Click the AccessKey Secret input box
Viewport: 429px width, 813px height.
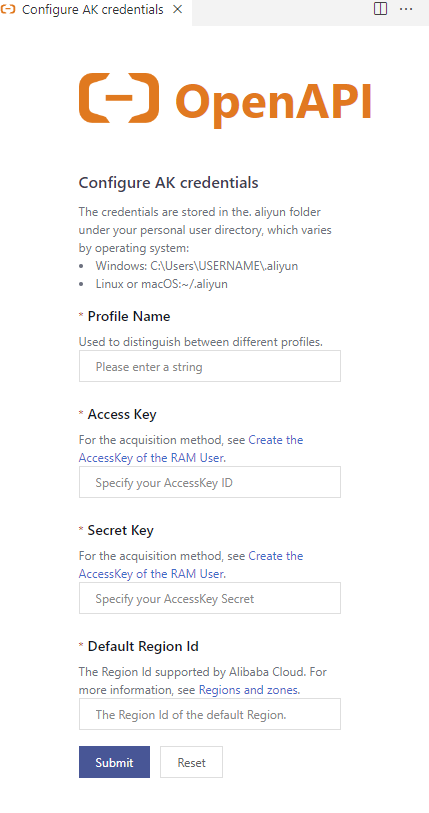[x=210, y=598]
